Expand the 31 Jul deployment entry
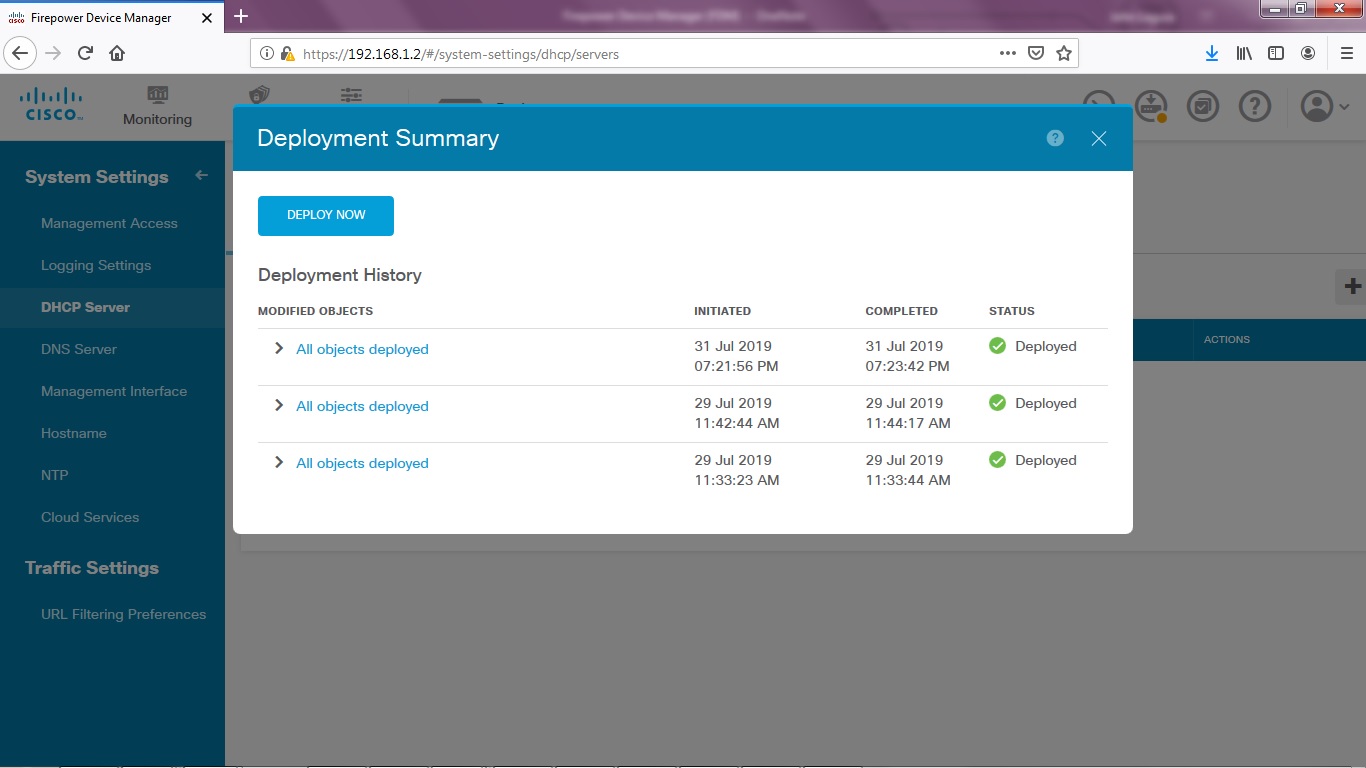Viewport: 1366px width, 768px height. 278,349
